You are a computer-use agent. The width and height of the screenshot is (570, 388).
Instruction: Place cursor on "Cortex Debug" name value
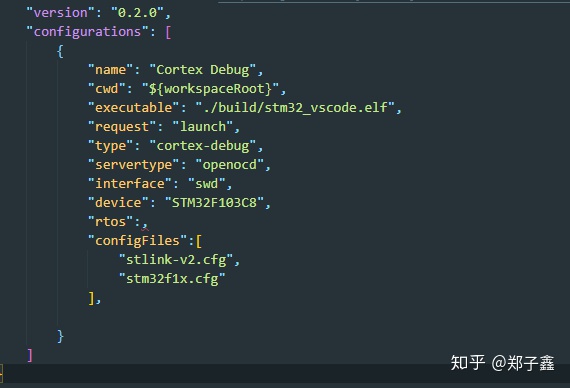202,69
